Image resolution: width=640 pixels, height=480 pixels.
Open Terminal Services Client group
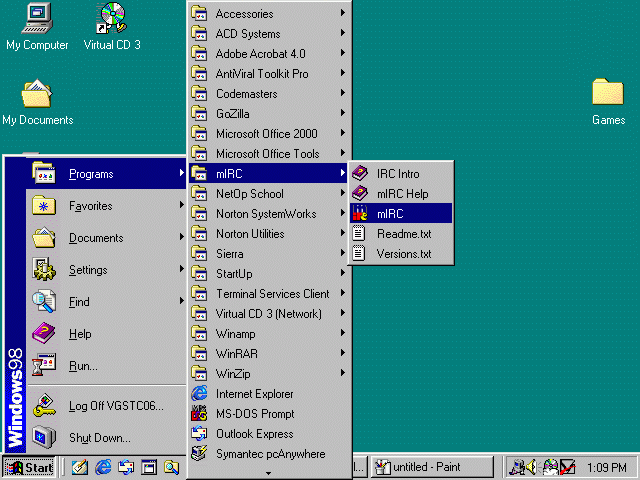269,293
